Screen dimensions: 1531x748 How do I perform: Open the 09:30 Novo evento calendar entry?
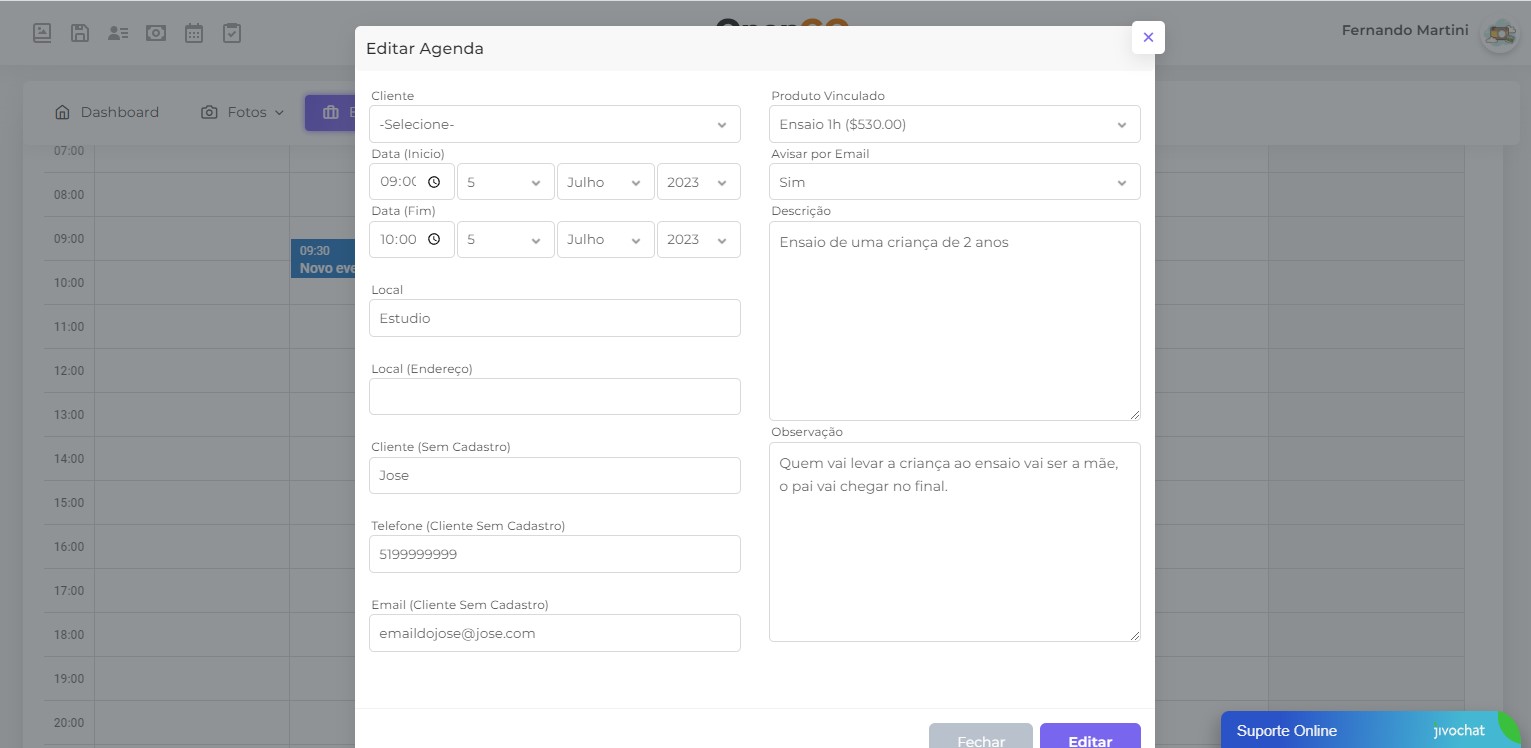point(323,259)
